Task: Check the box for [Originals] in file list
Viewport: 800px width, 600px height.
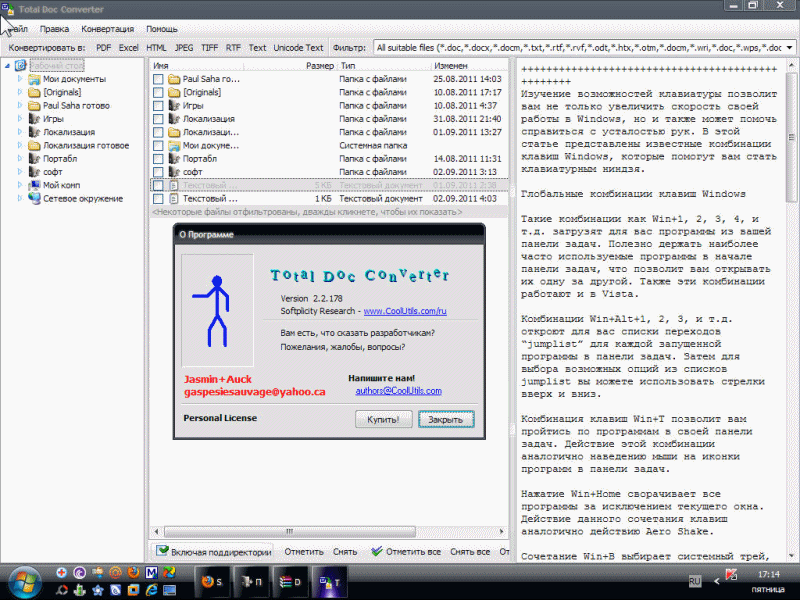Action: (x=158, y=92)
